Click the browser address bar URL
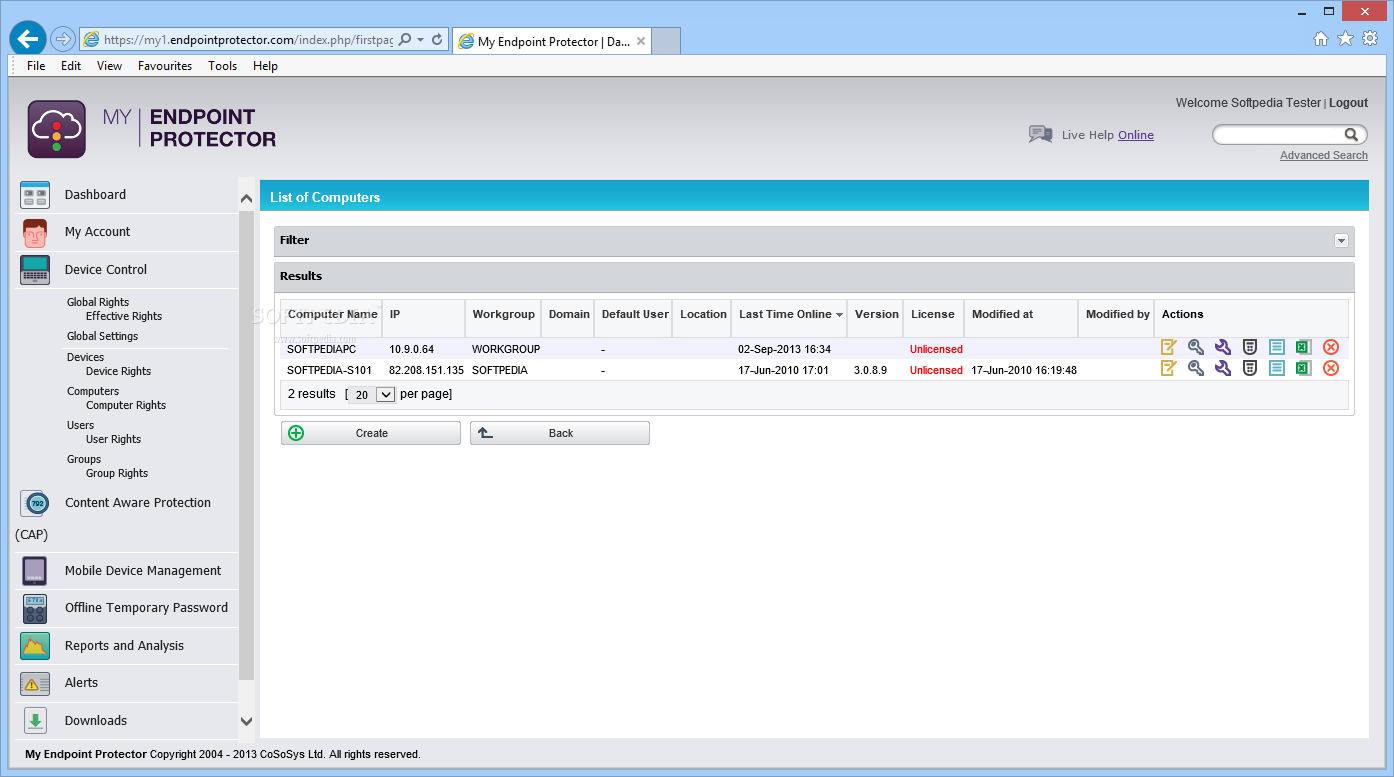 click(x=250, y=40)
